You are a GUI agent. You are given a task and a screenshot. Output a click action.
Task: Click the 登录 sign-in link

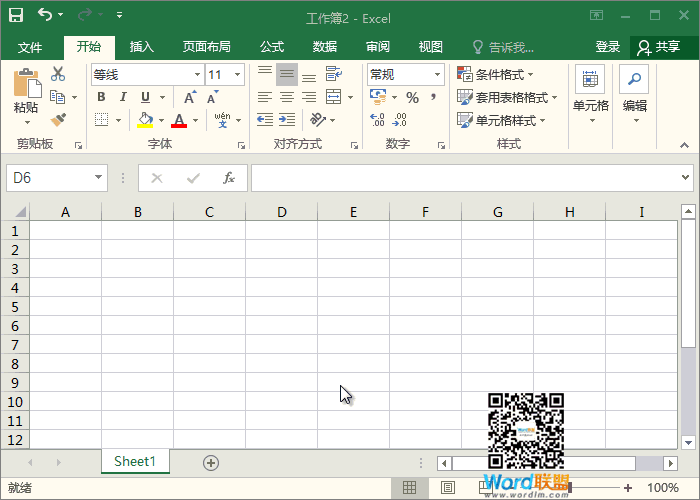click(x=608, y=47)
